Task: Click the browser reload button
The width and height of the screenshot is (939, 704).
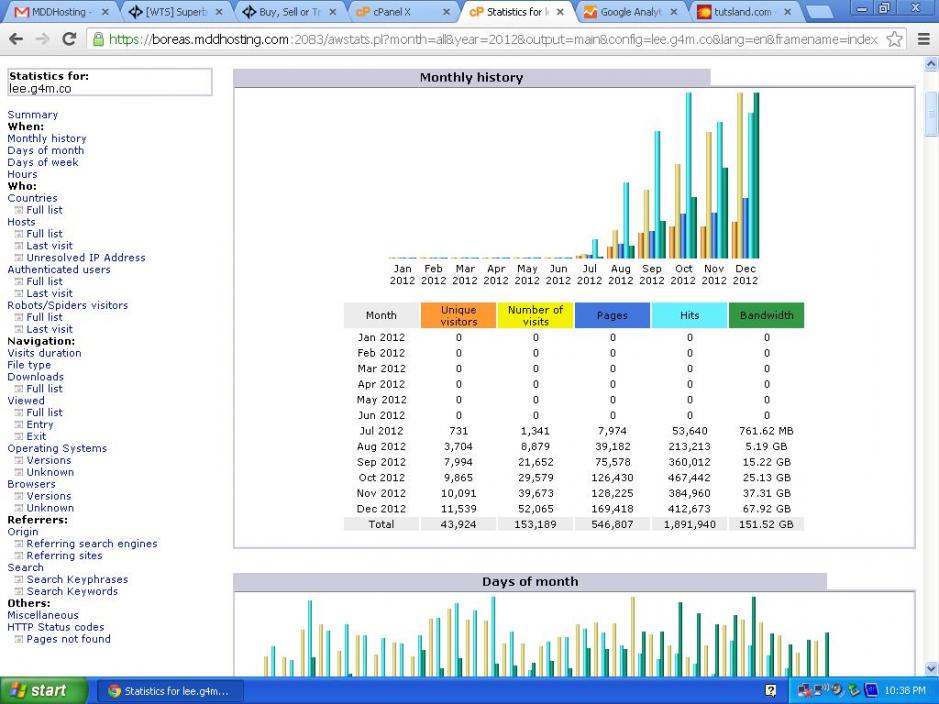Action: (69, 39)
